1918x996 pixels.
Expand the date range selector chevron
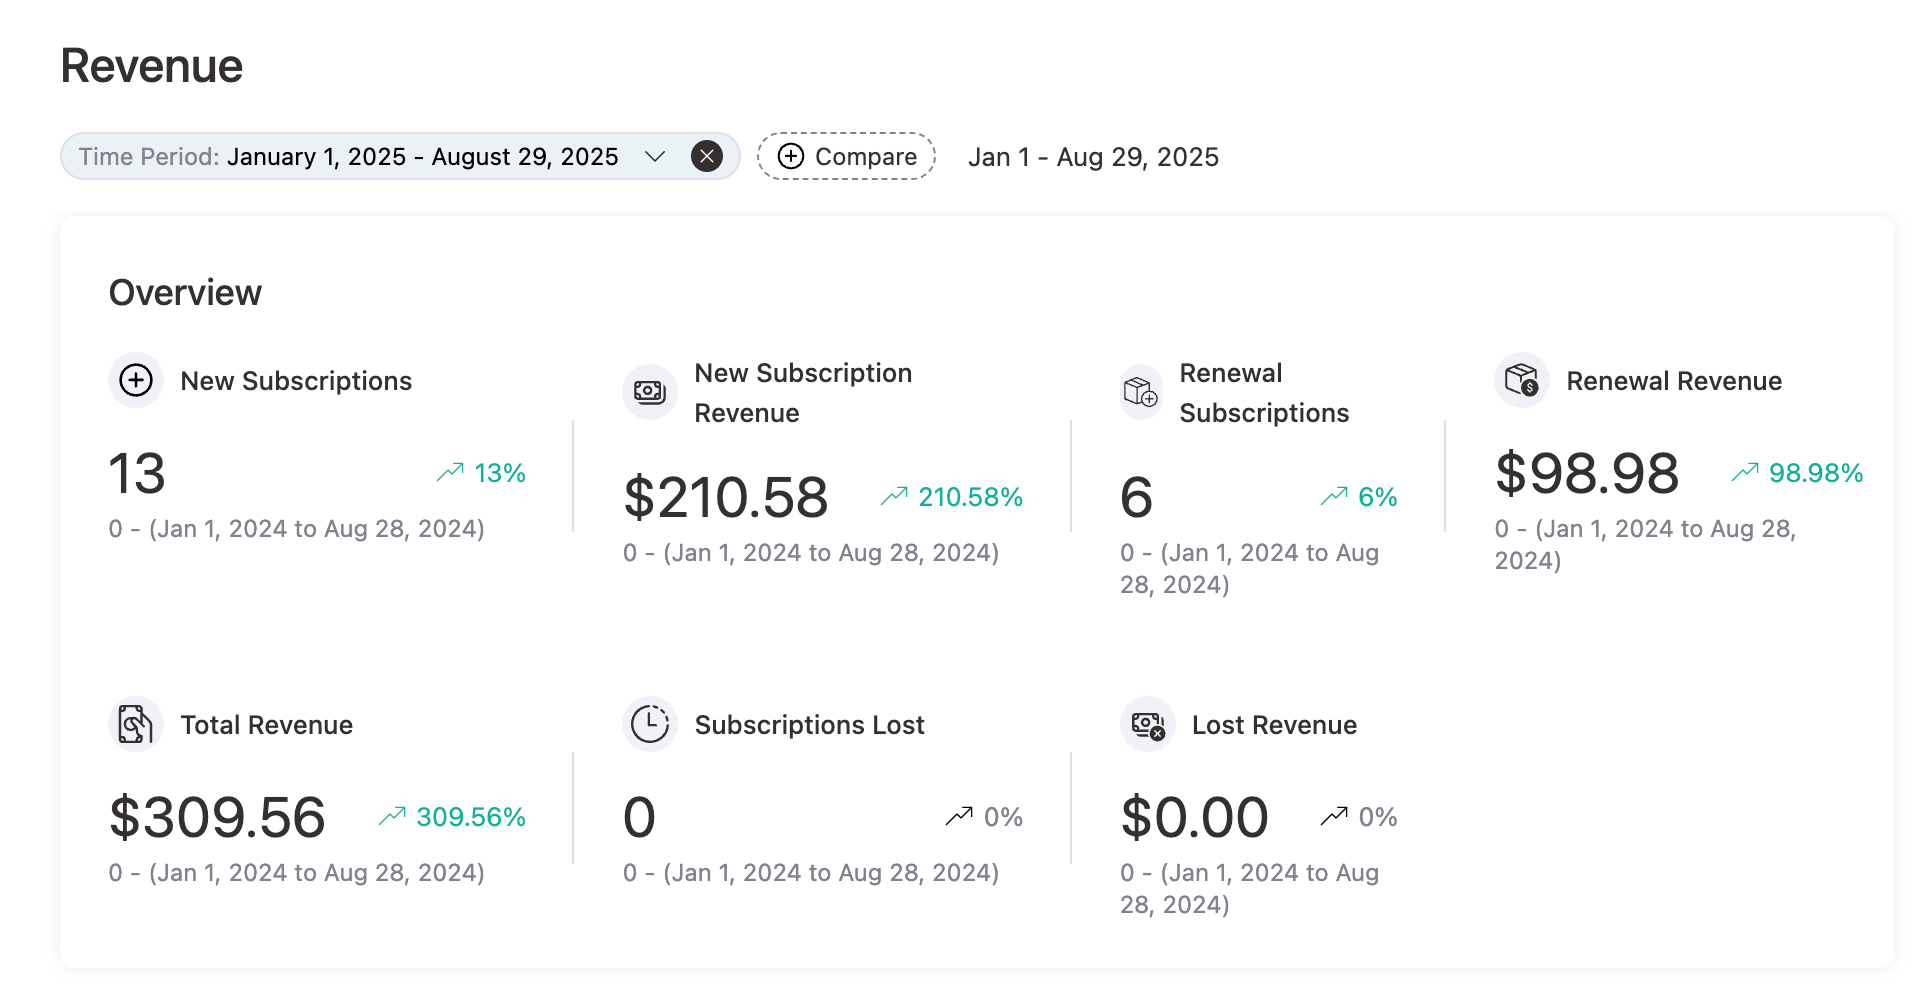click(655, 157)
